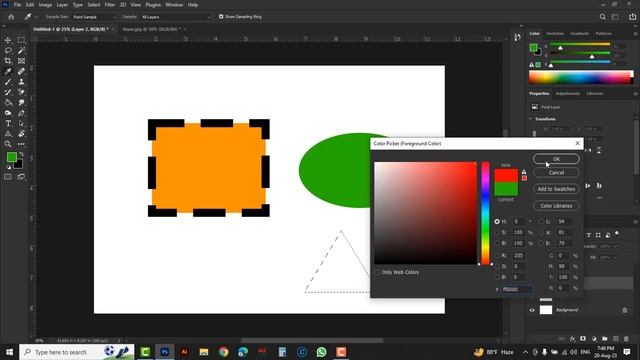Select the Brush tool
The width and height of the screenshot is (640, 360).
(8, 82)
